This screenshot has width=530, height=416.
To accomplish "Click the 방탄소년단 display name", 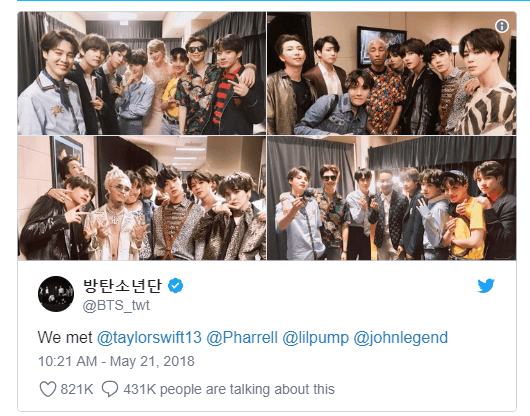I will [x=122, y=286].
